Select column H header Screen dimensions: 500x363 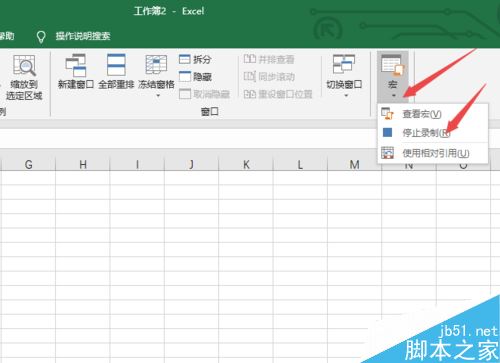tap(83, 164)
